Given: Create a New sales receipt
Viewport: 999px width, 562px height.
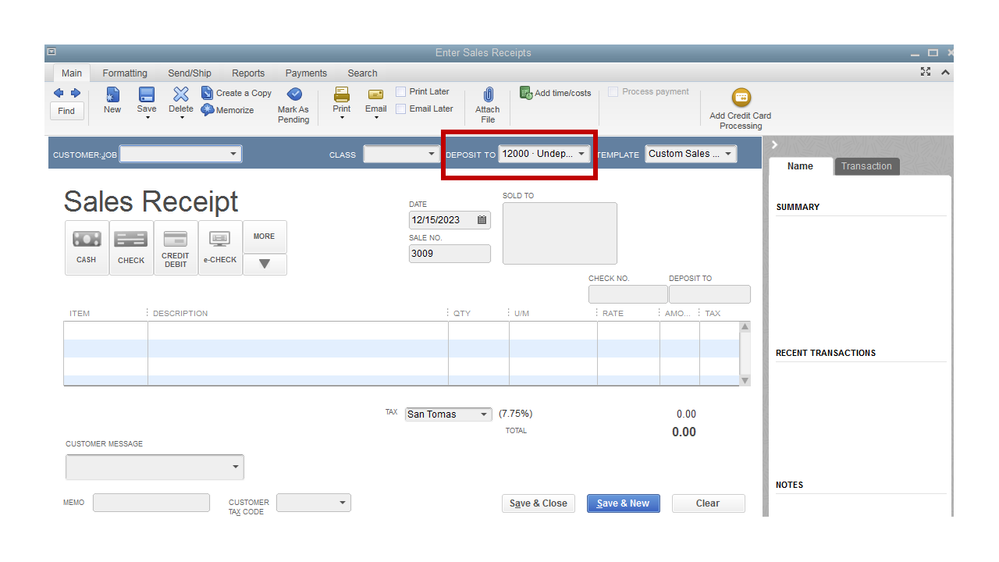Looking at the screenshot, I should click(112, 101).
